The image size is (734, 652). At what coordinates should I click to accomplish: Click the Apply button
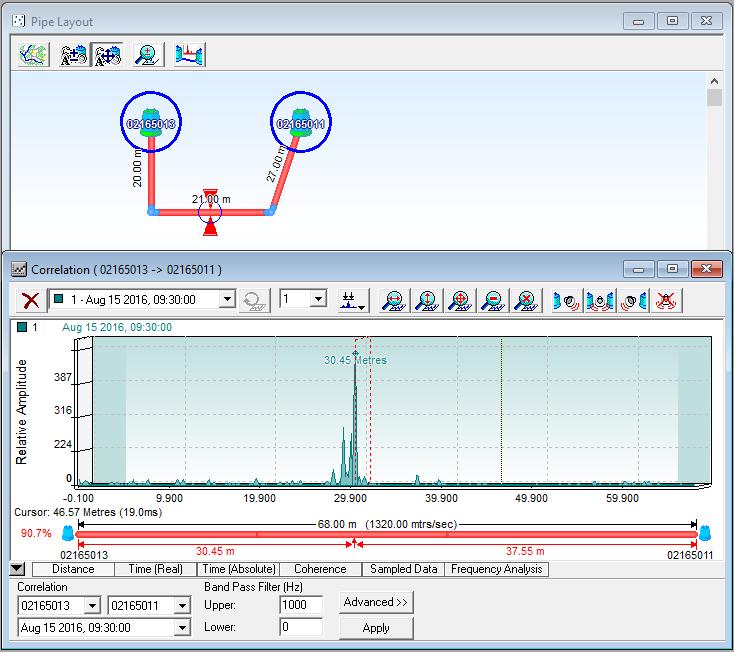(x=376, y=628)
